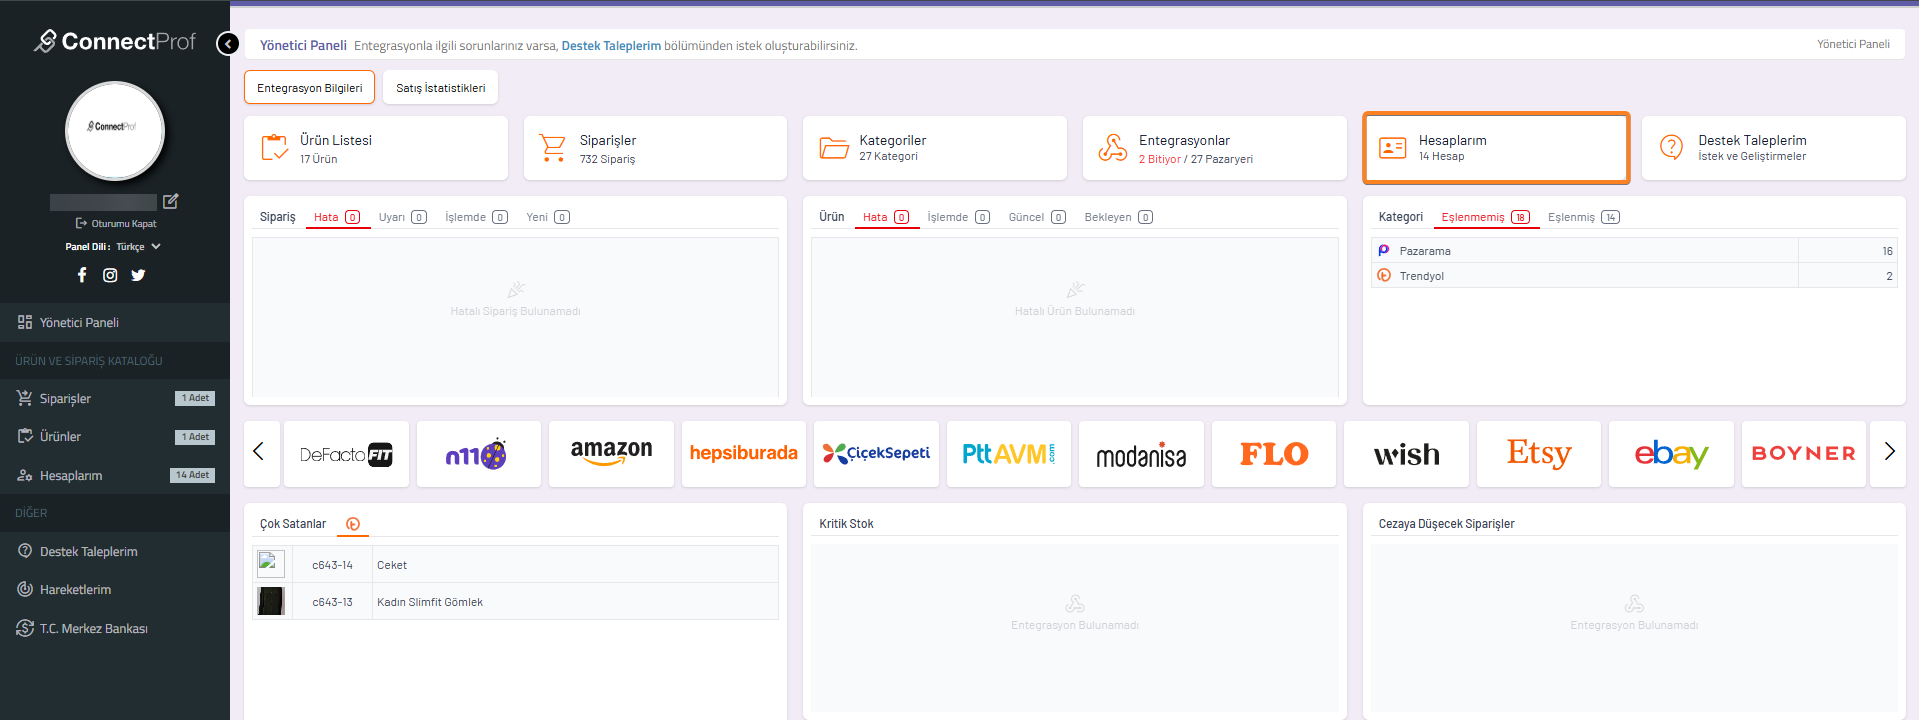The height and width of the screenshot is (720, 1919).
Task: Select the Satış İstatistikleri tab
Action: coord(441,88)
